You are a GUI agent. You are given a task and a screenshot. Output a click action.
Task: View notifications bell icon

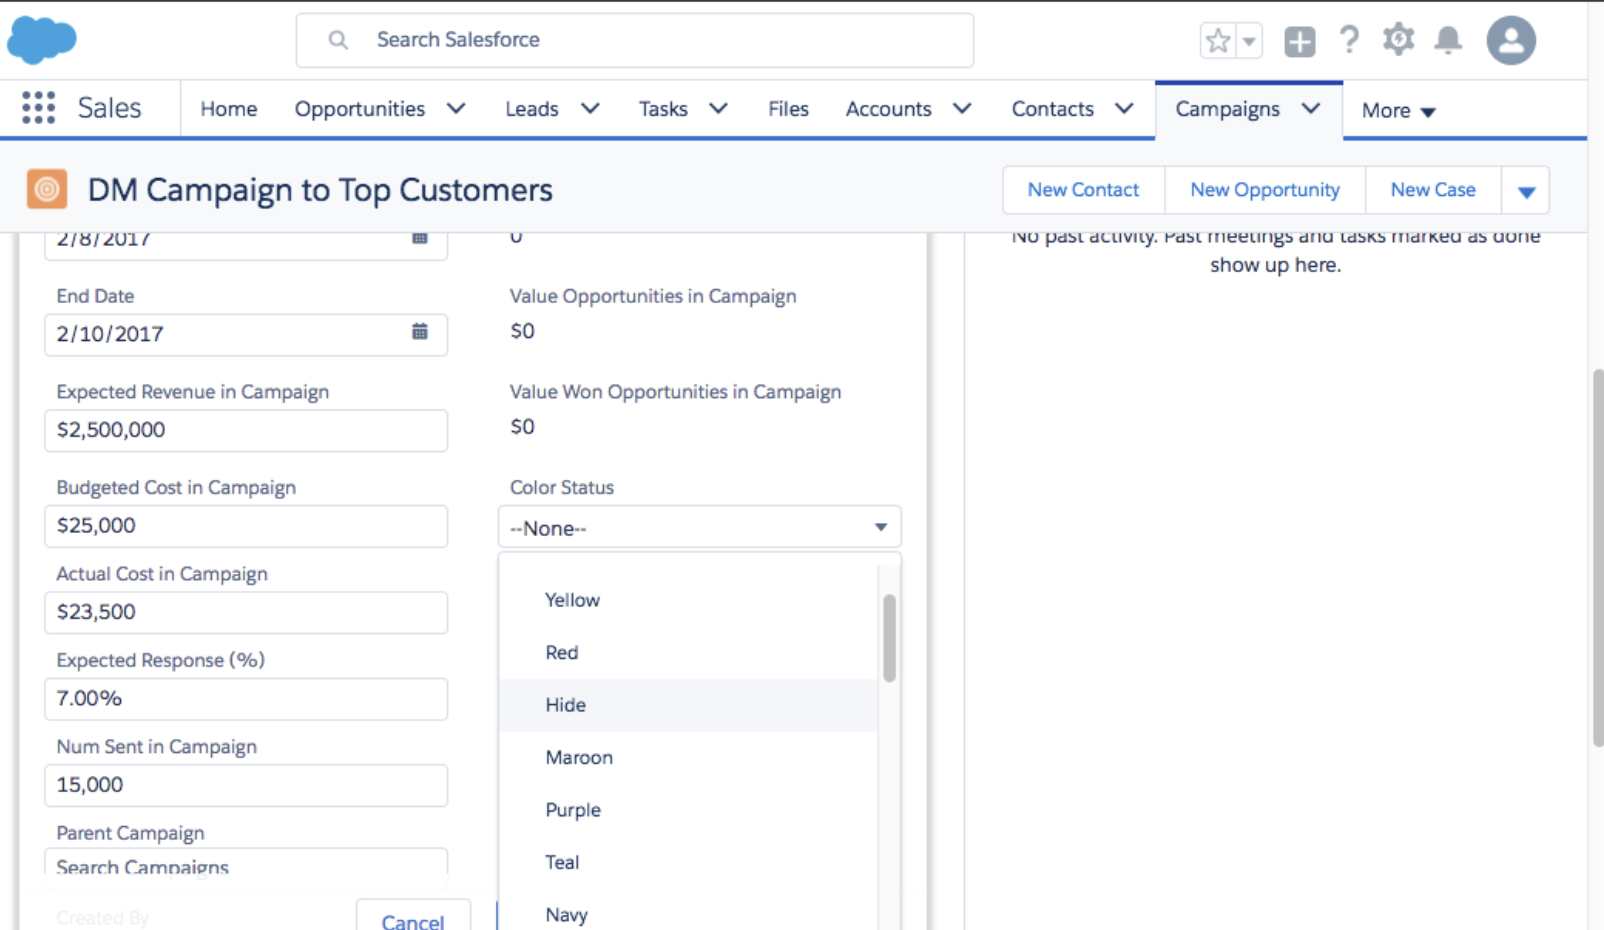coord(1447,40)
